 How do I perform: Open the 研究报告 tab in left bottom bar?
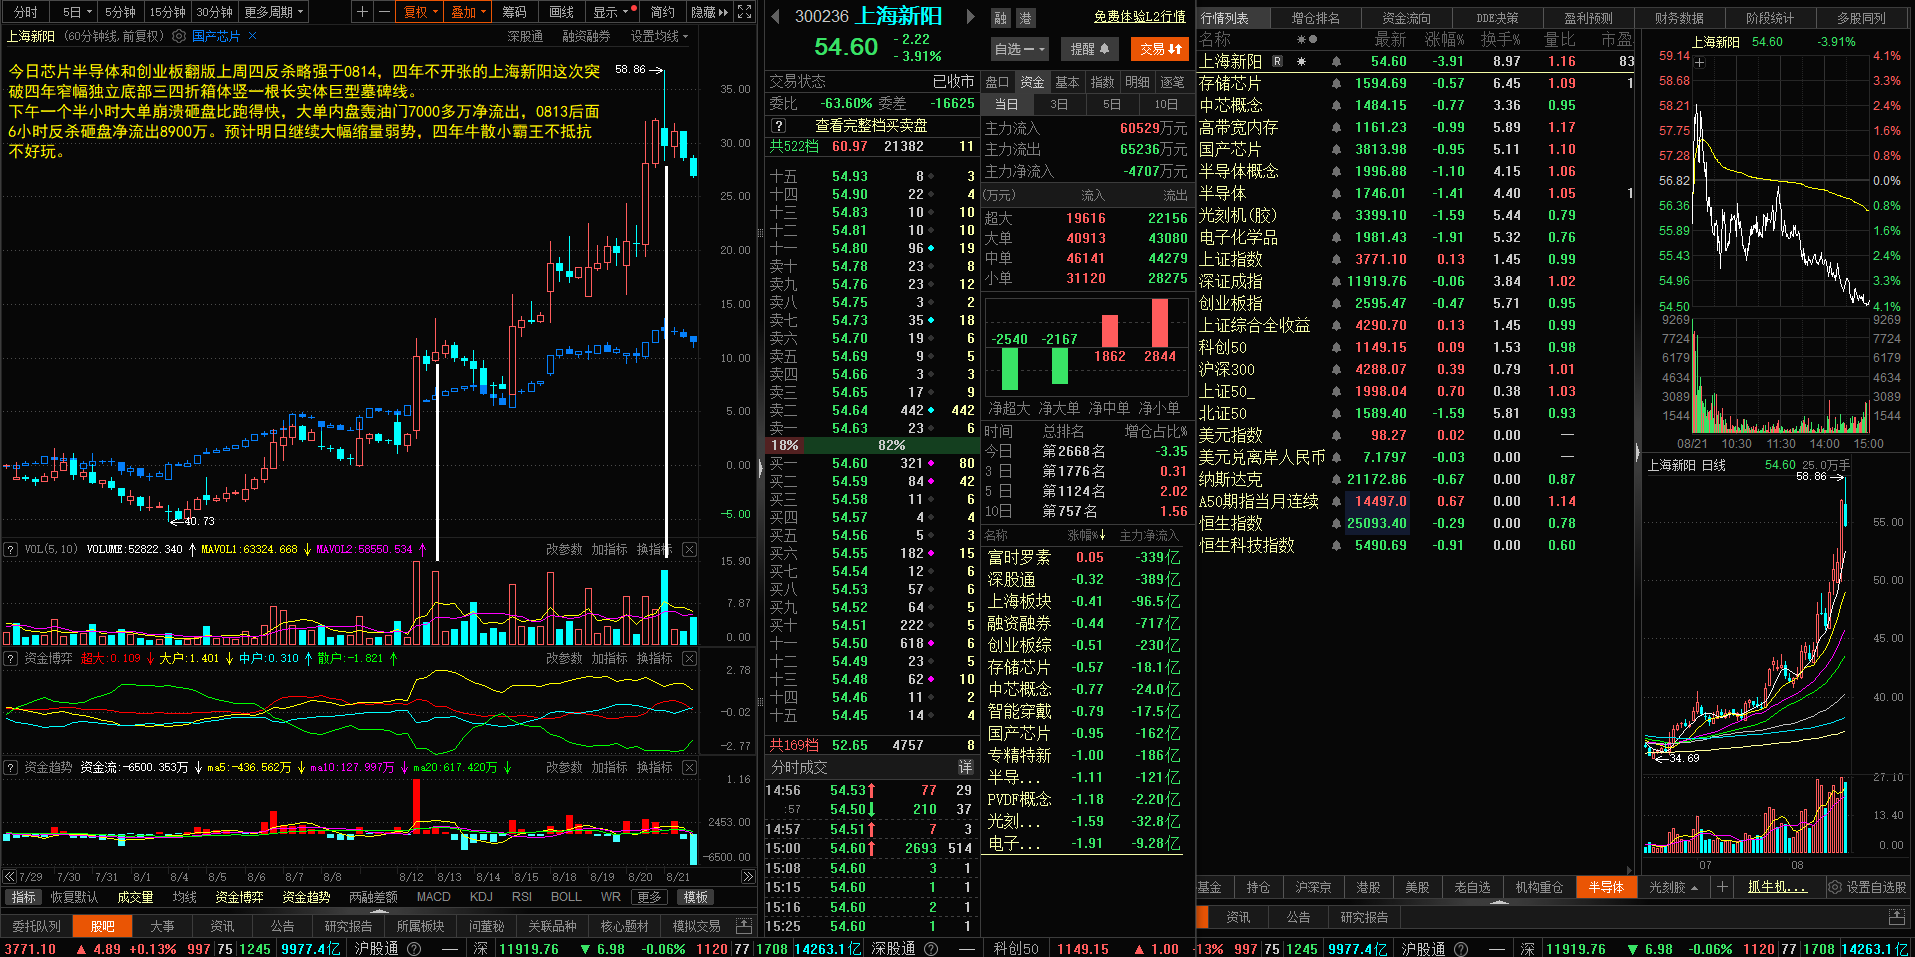point(348,926)
